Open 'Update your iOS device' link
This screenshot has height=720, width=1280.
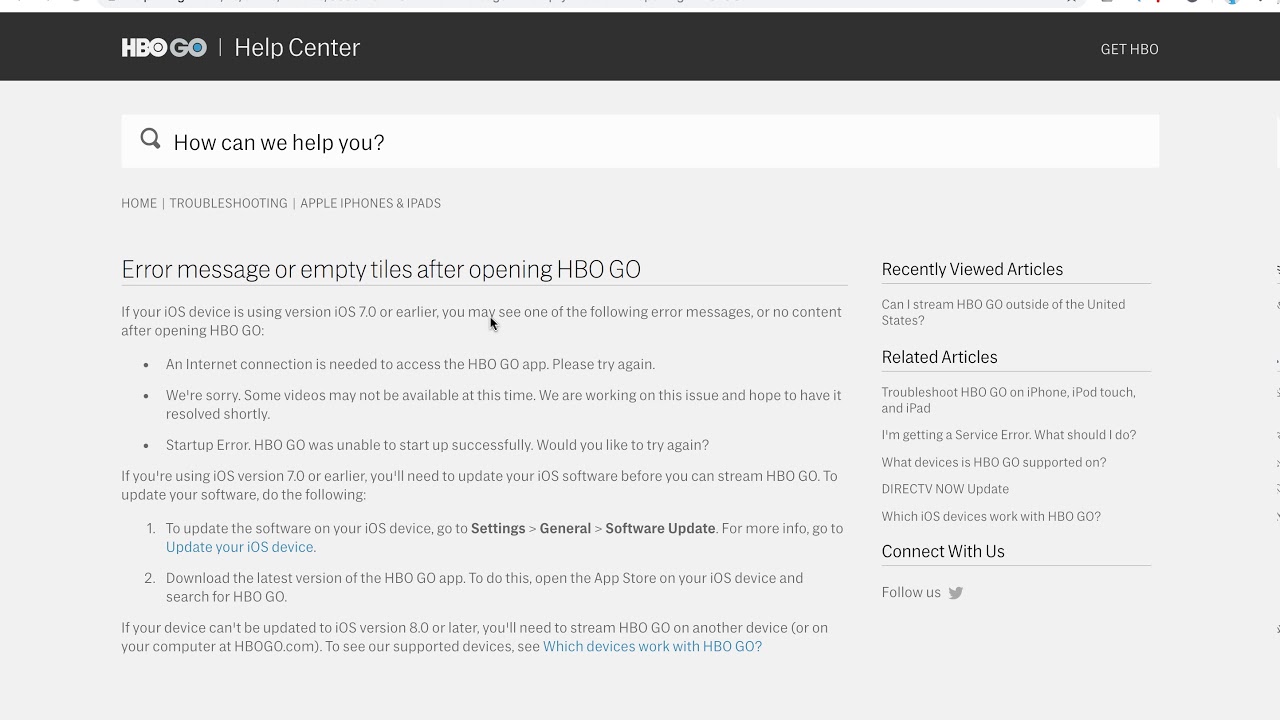(x=239, y=547)
